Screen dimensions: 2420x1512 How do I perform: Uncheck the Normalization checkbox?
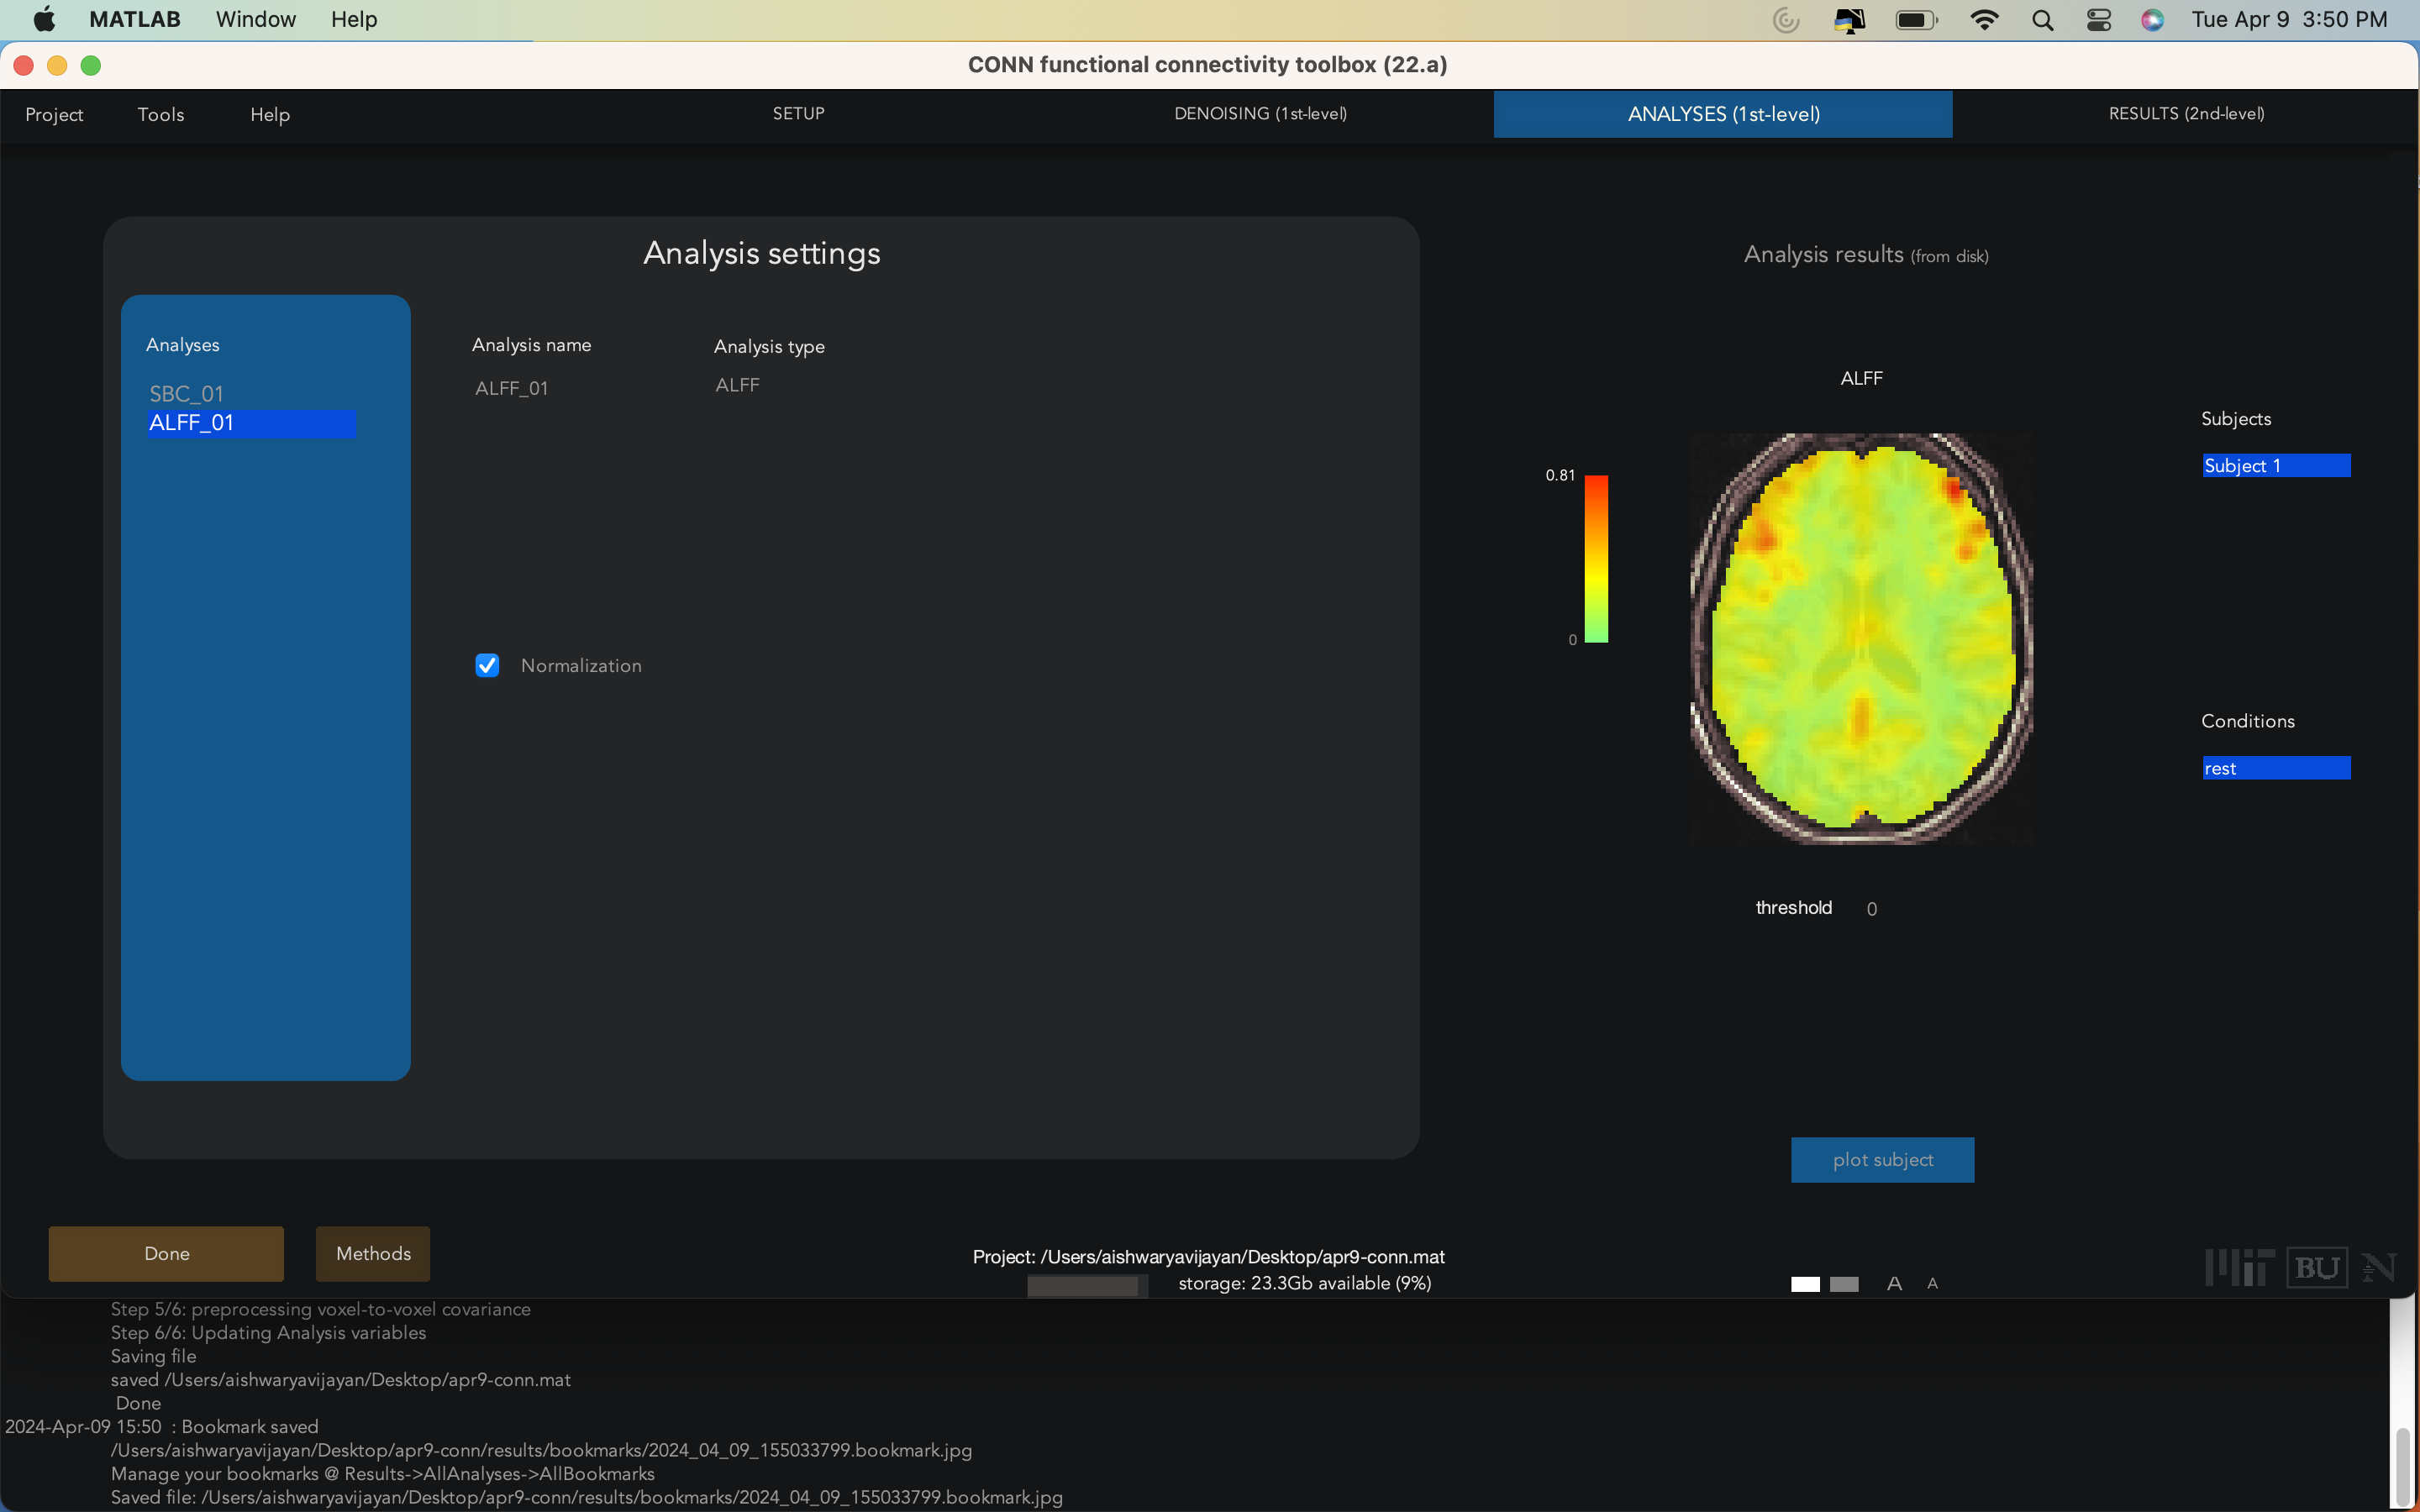[x=487, y=665]
